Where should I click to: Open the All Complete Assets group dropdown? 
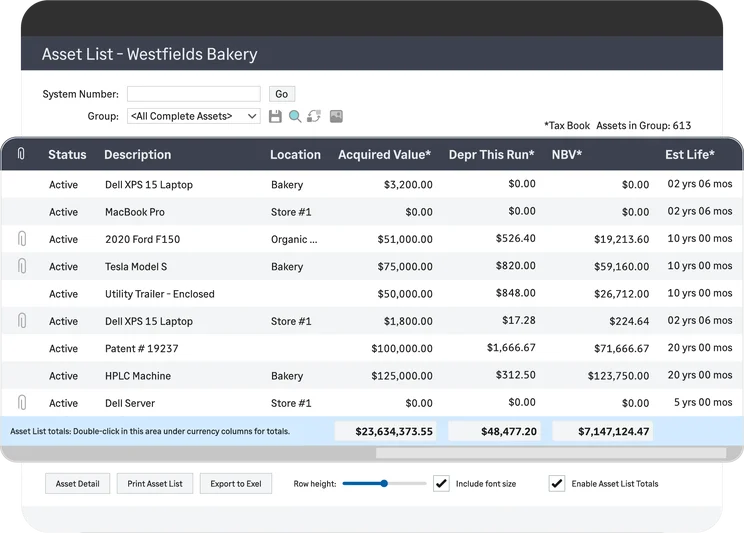tap(194, 116)
